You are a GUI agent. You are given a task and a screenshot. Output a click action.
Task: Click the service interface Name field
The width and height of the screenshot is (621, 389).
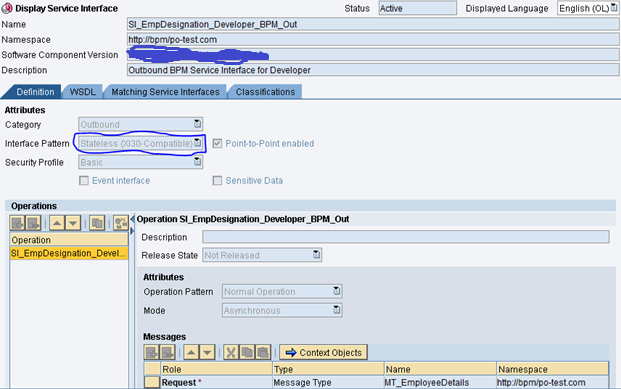373,24
